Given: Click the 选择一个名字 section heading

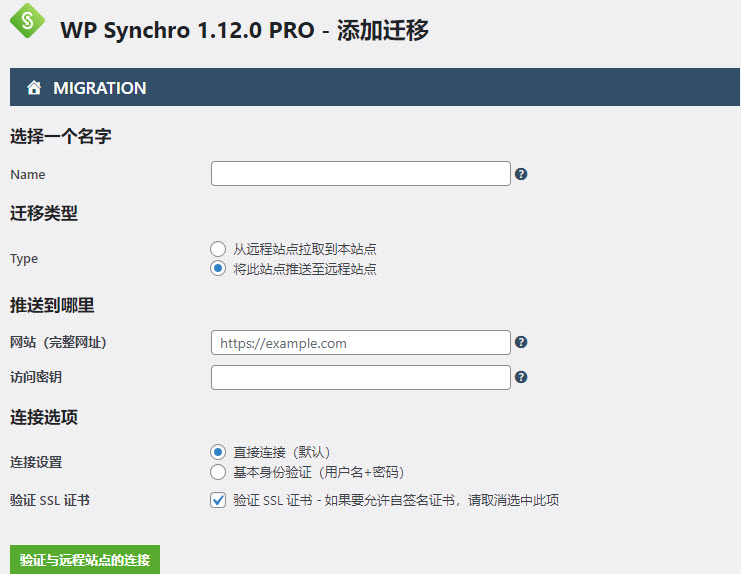Looking at the screenshot, I should (60, 136).
